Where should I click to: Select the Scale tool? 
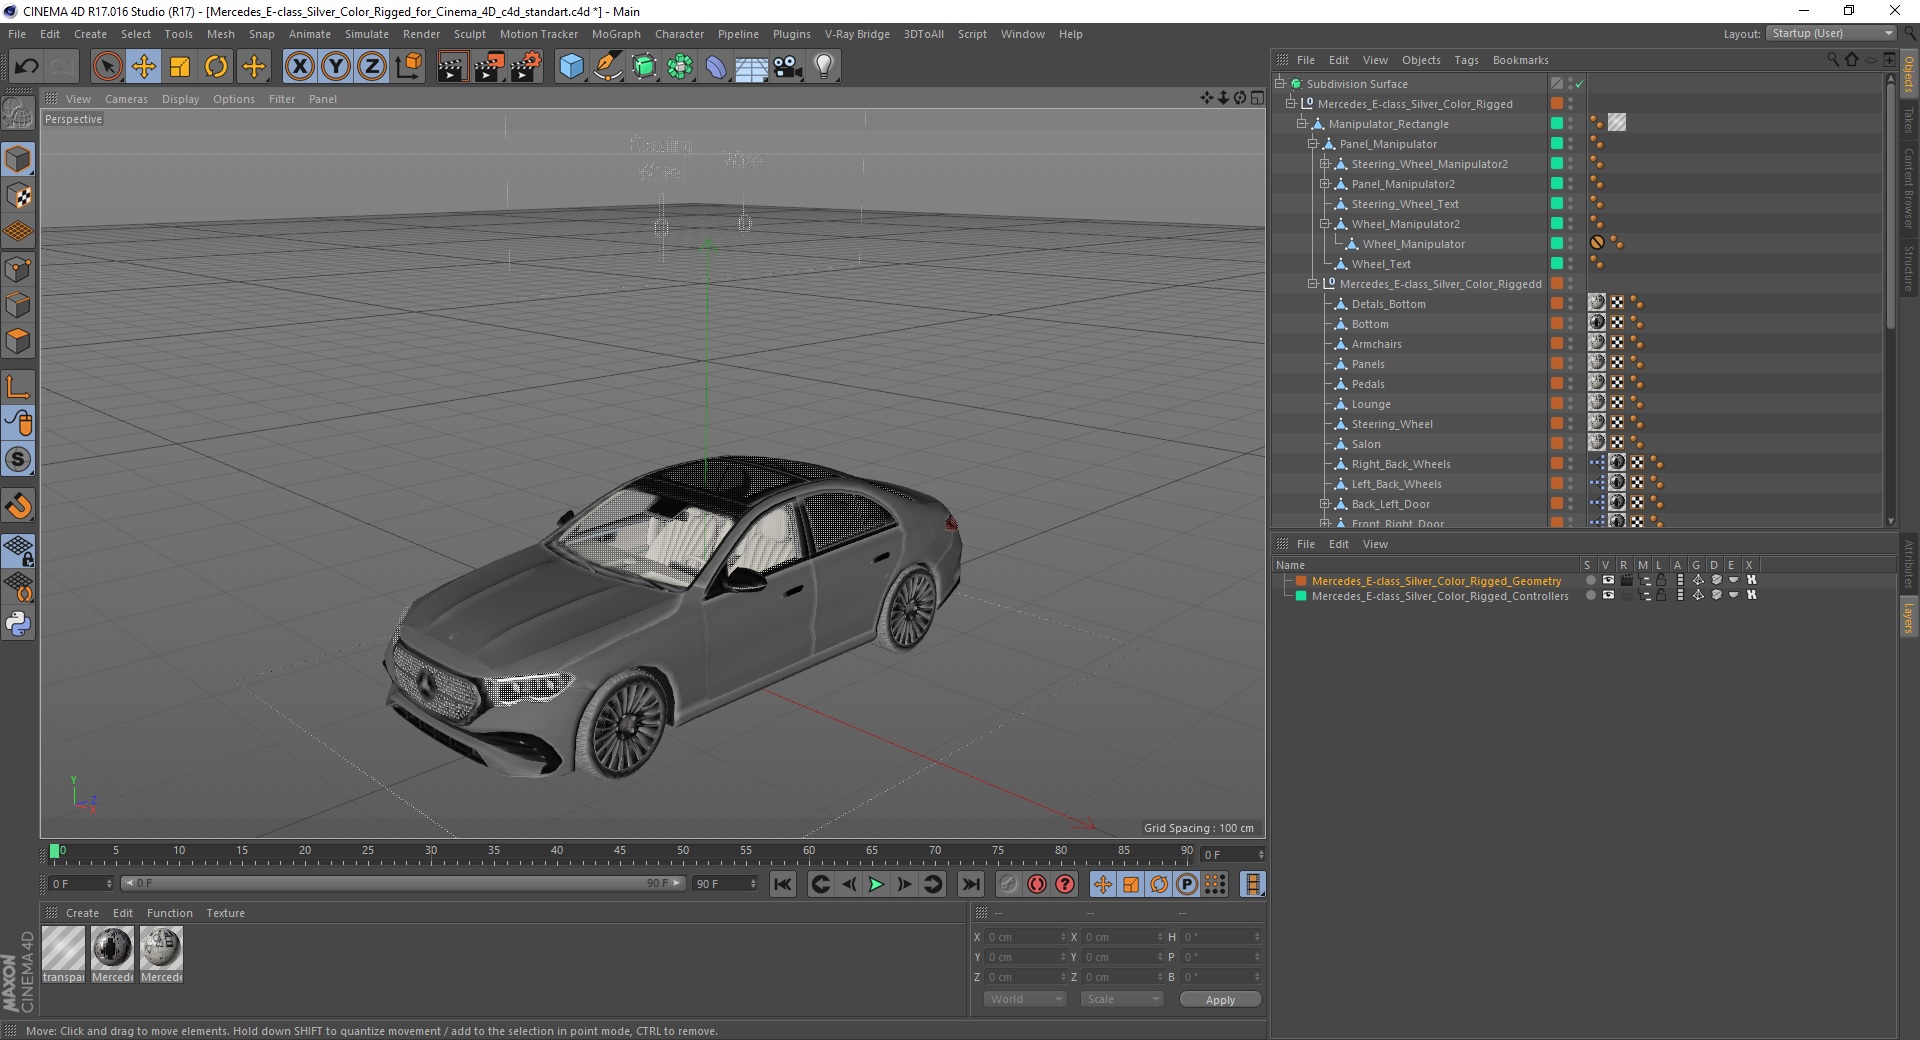tap(180, 67)
